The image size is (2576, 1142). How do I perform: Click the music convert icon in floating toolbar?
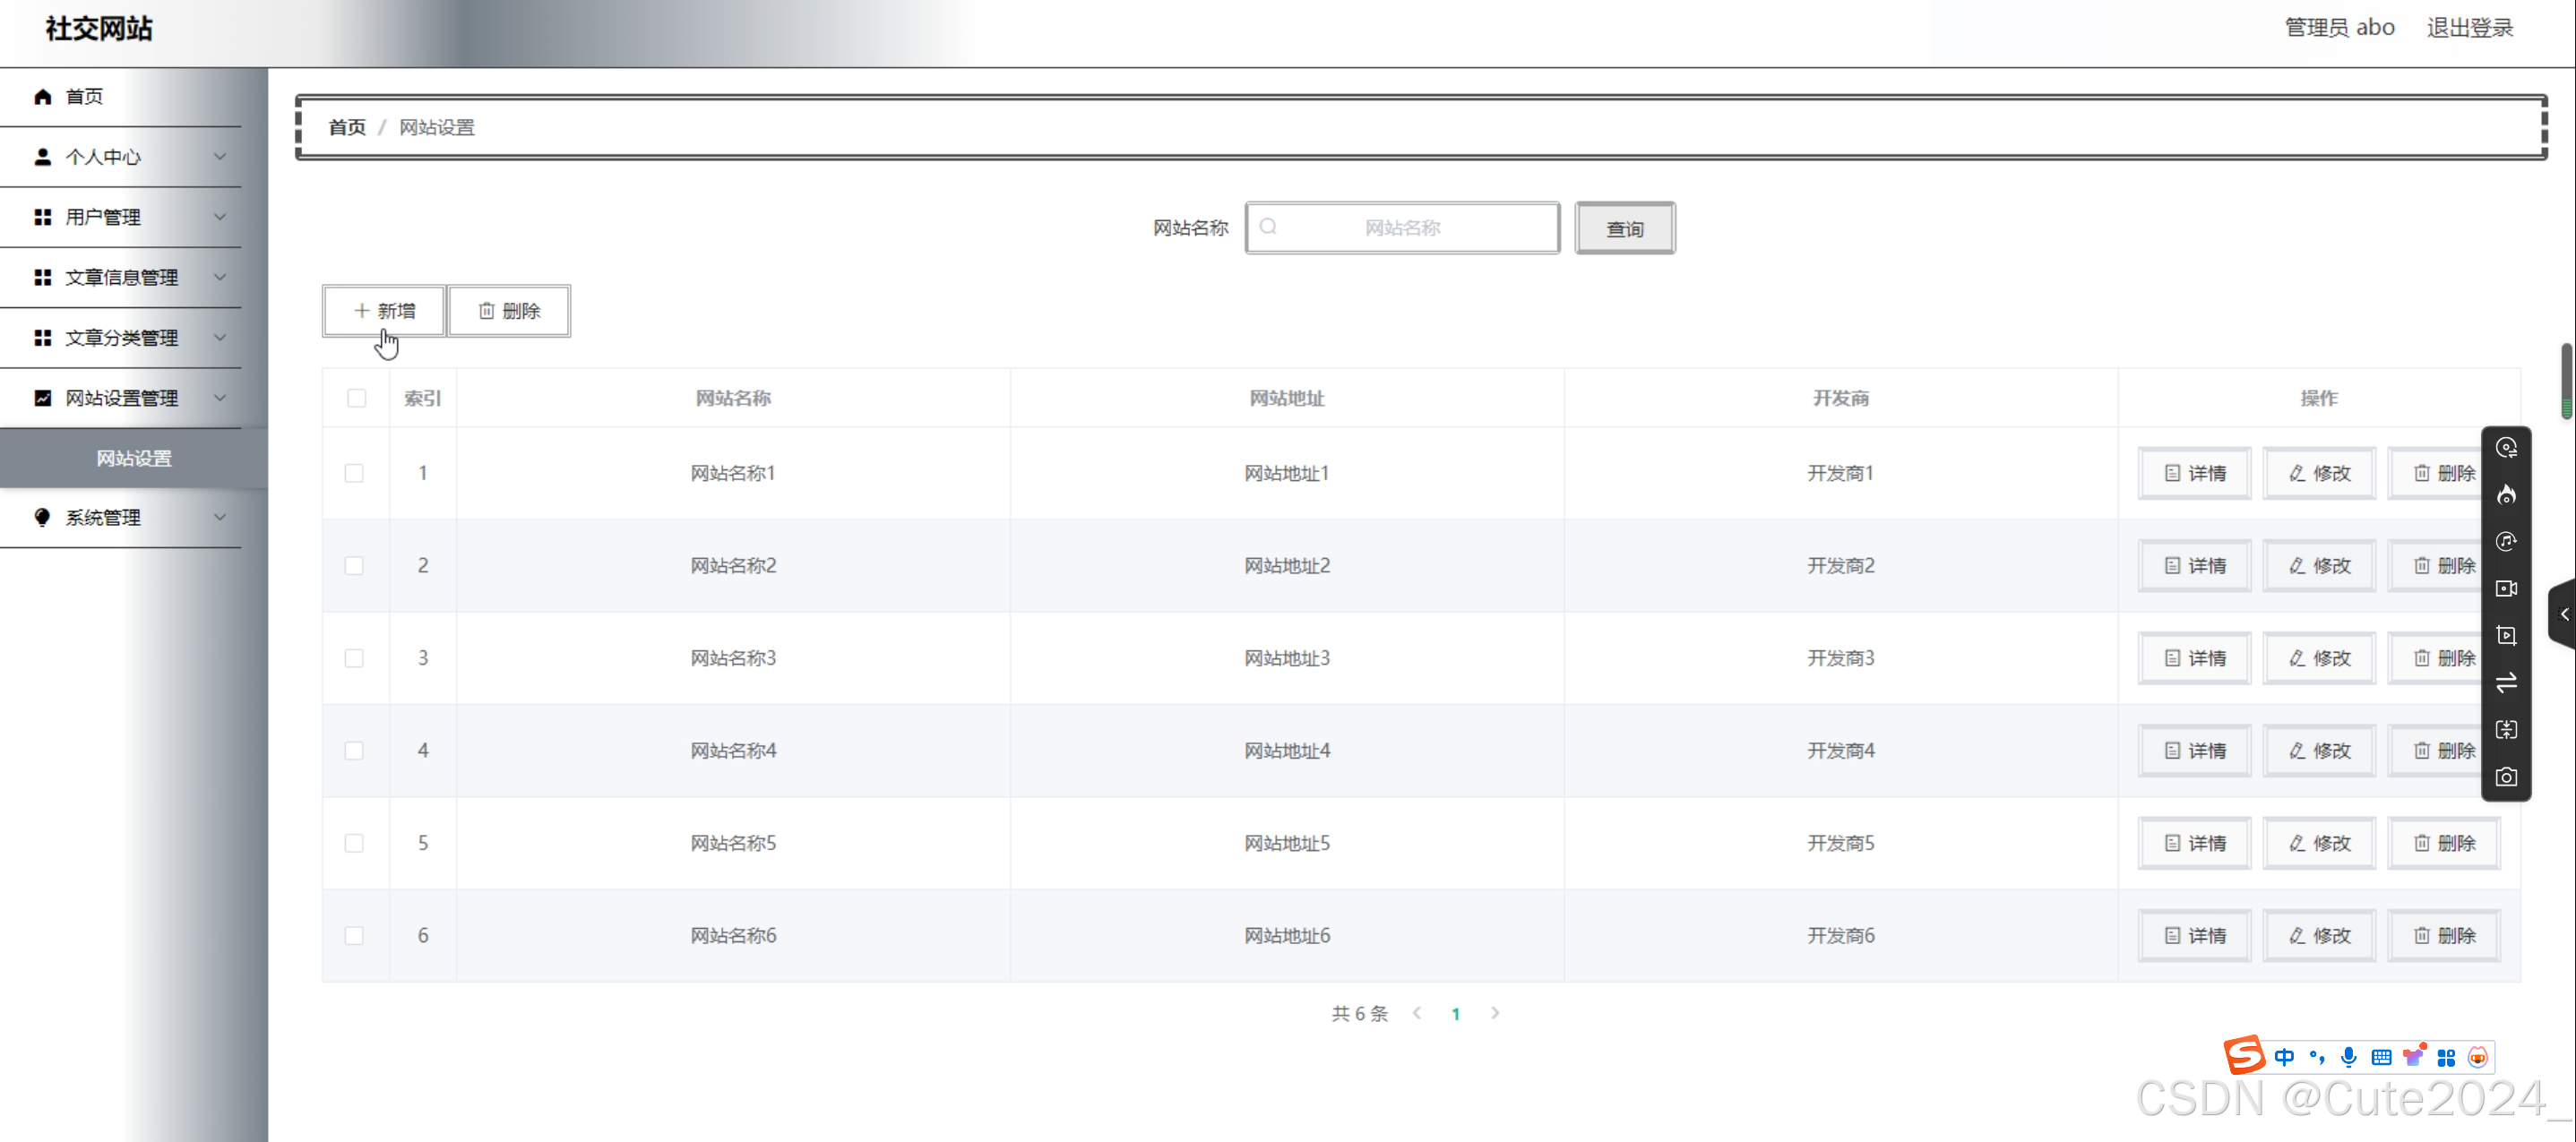[x=2505, y=542]
